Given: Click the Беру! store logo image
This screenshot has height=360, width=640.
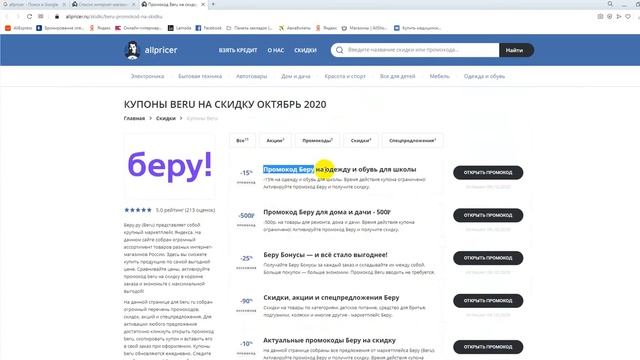Looking at the screenshot, I should point(169,166).
